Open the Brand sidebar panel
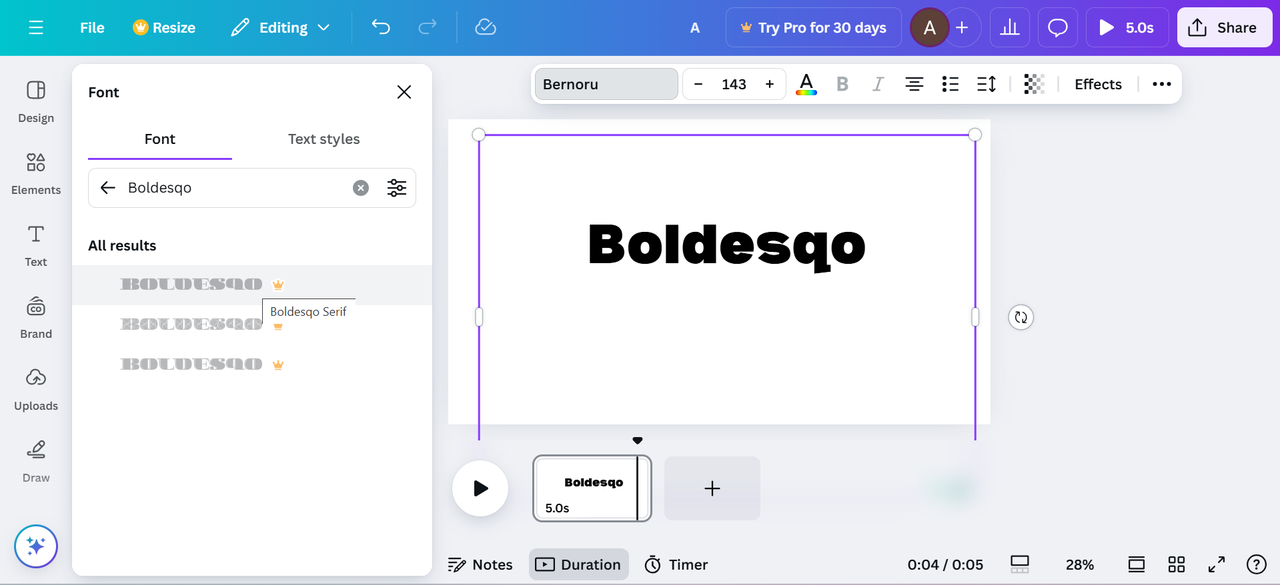The width and height of the screenshot is (1280, 585). click(36, 317)
